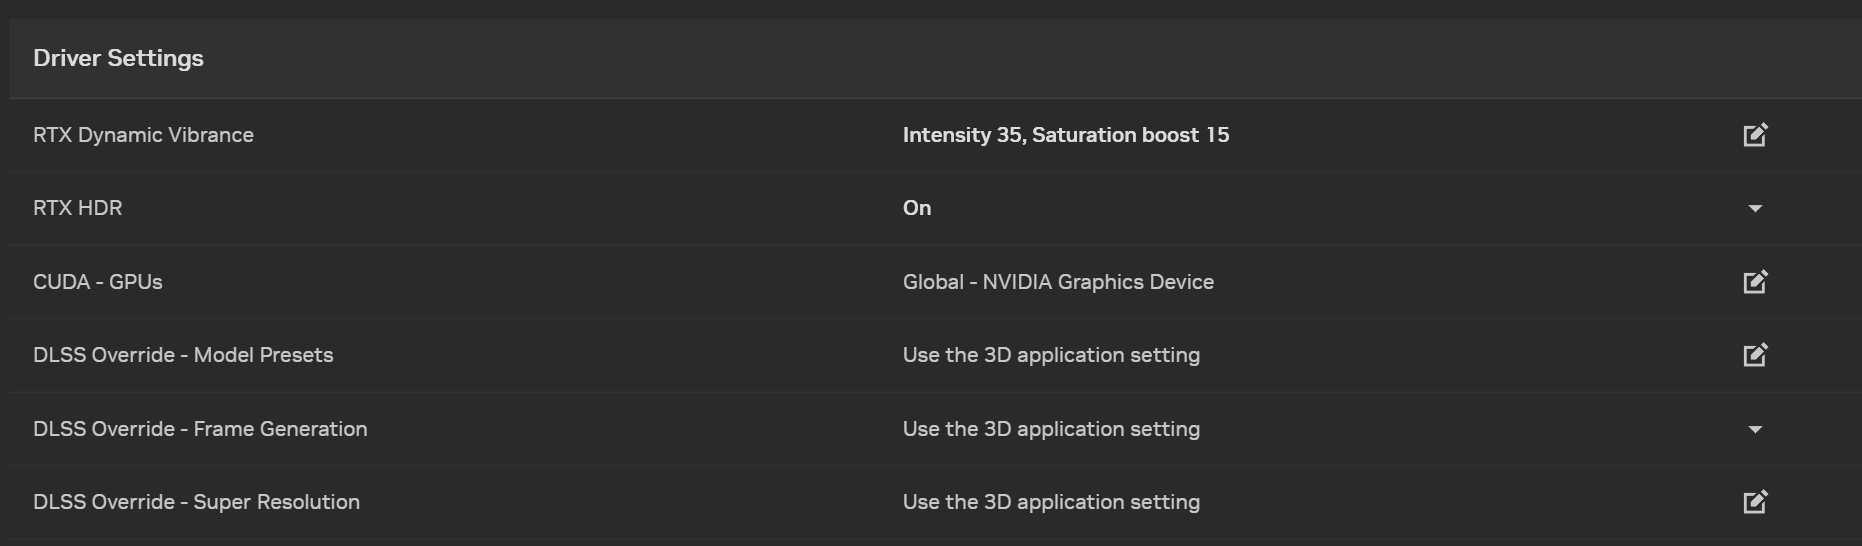Select Frame Generation's 3D application setting value
The width and height of the screenshot is (1862, 546).
pyautogui.click(x=1050, y=429)
